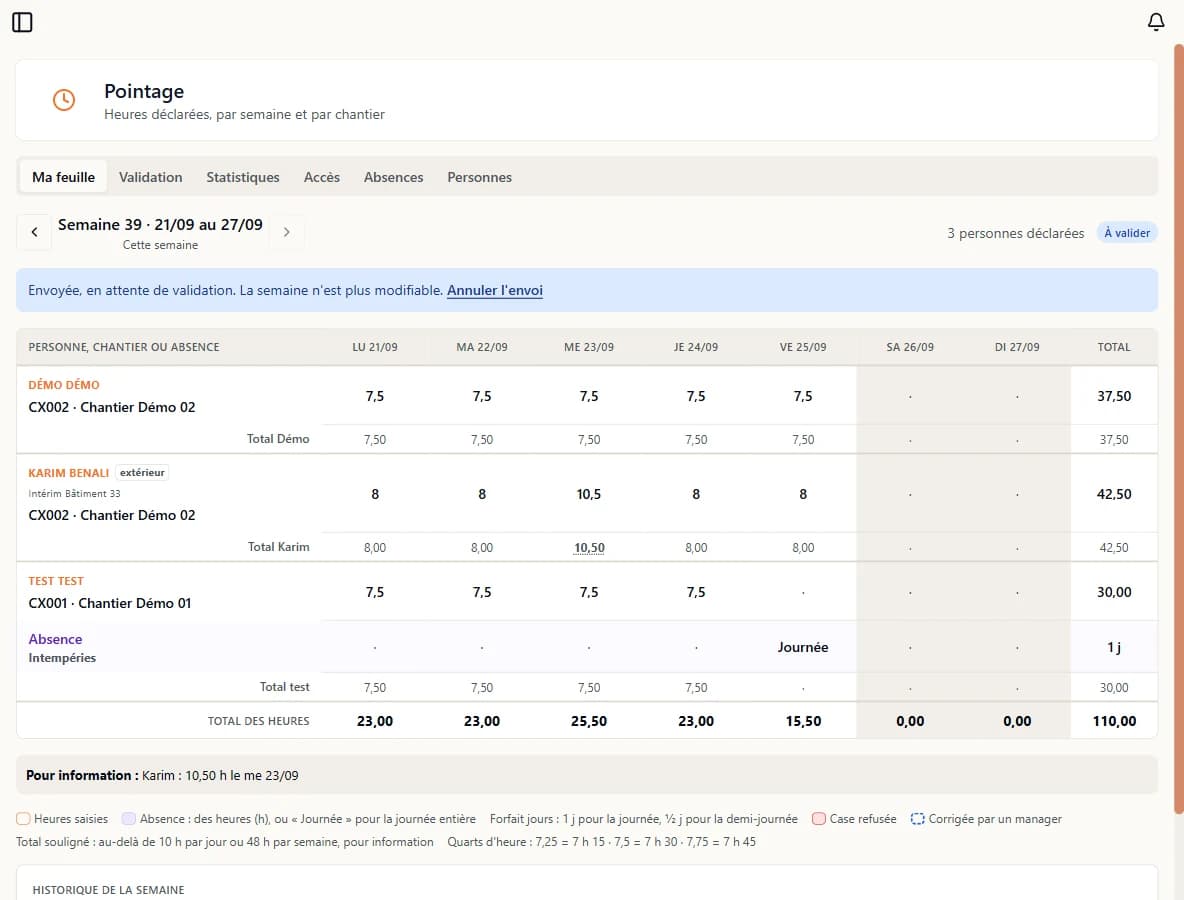The width and height of the screenshot is (1184, 900).
Task: Open the Personnes tab
Action: 479,177
